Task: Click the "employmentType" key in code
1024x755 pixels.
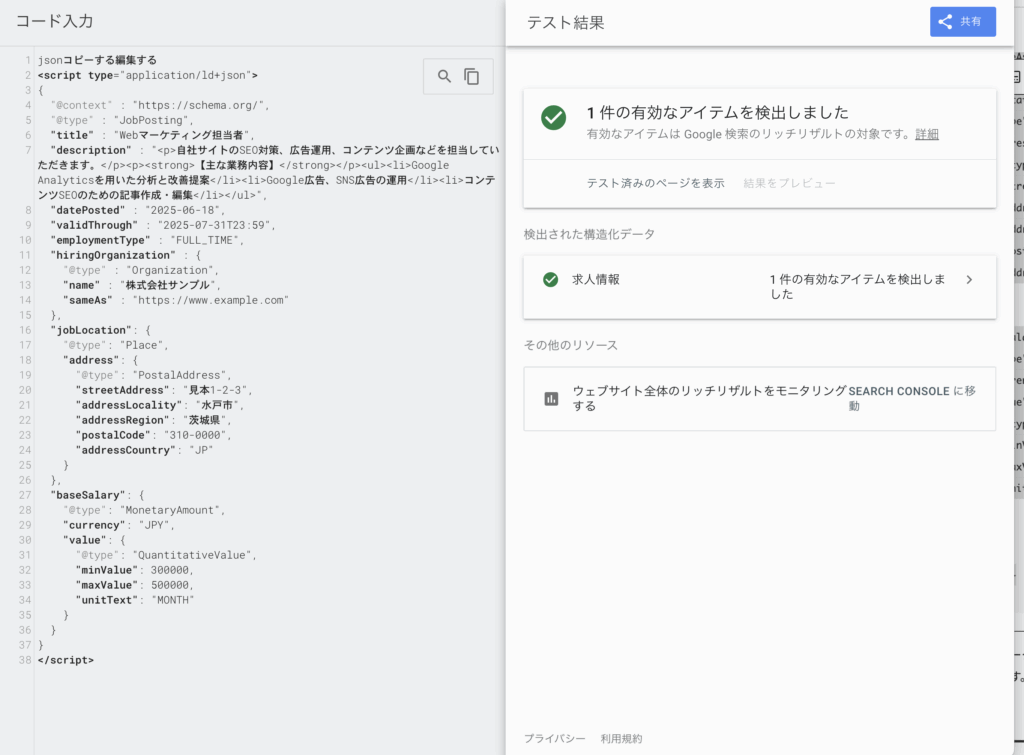Action: coord(101,240)
